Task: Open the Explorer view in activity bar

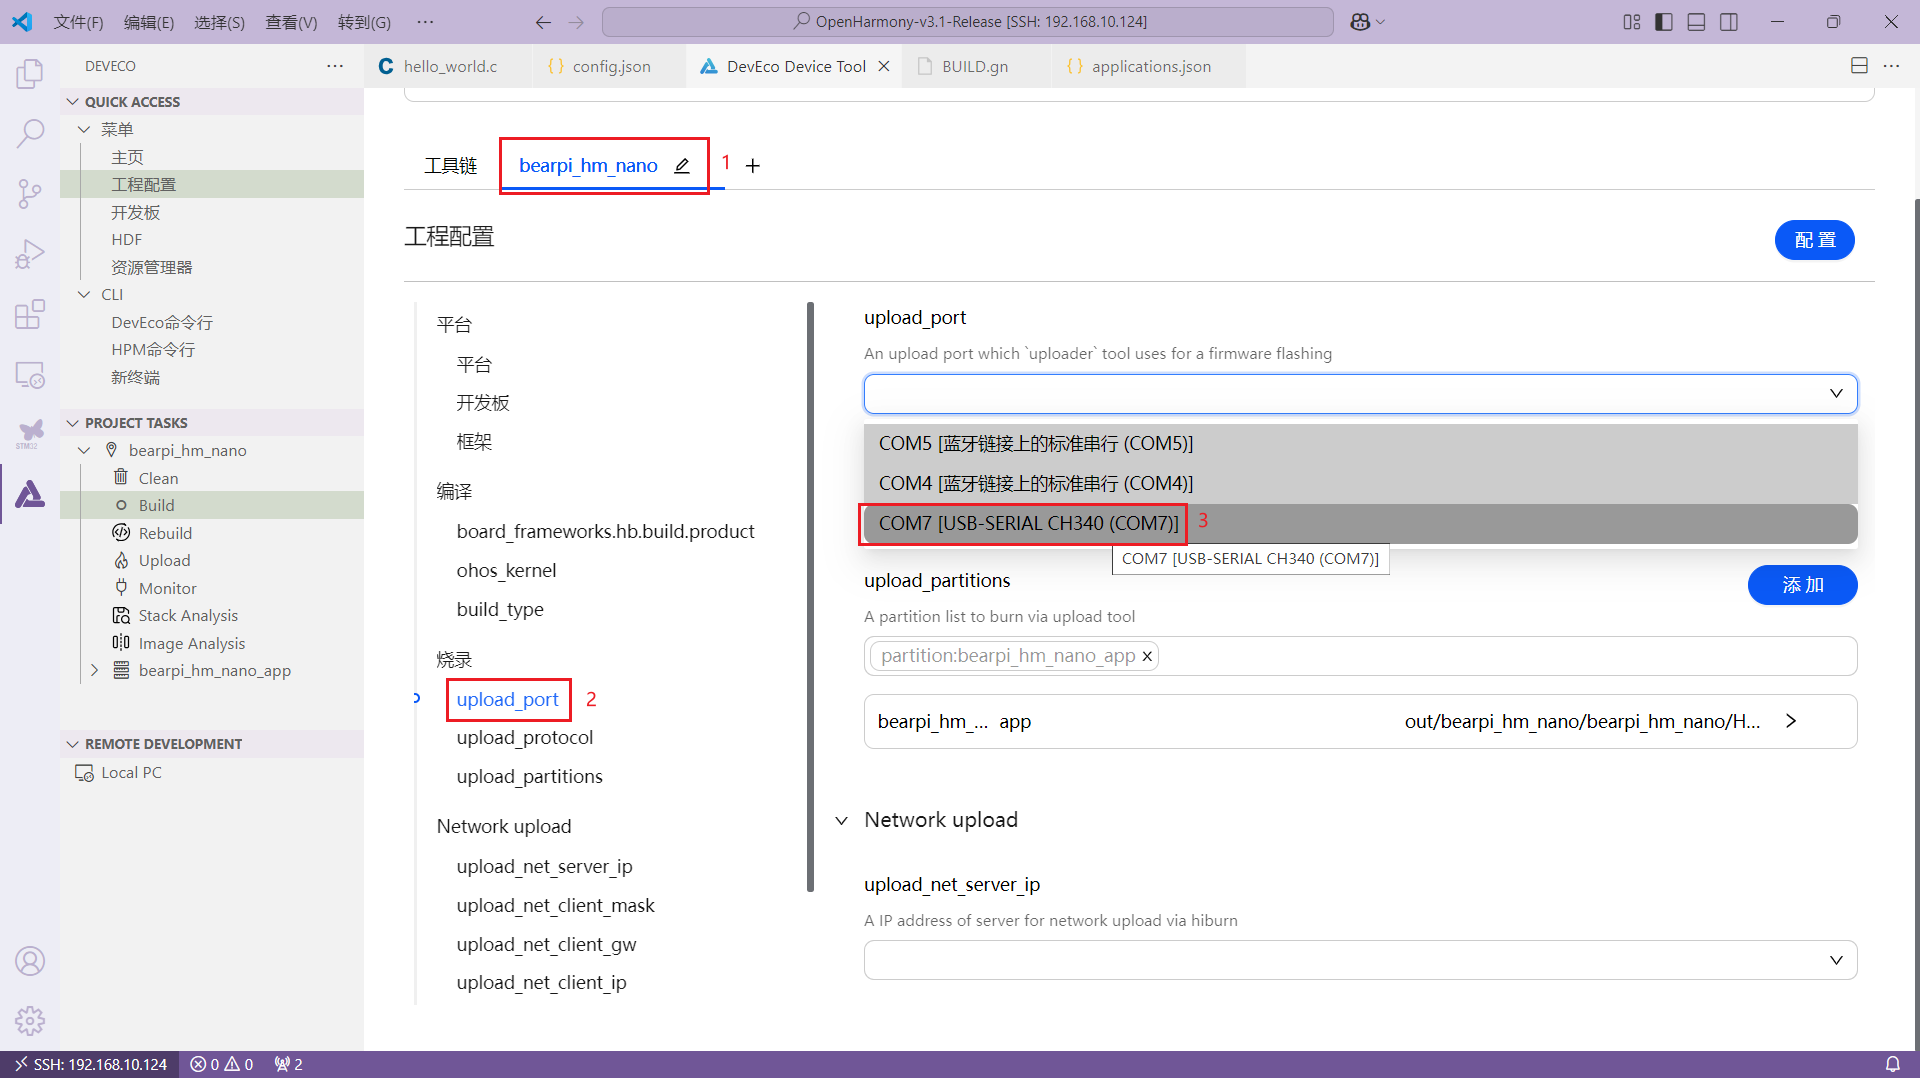Action: [30, 74]
